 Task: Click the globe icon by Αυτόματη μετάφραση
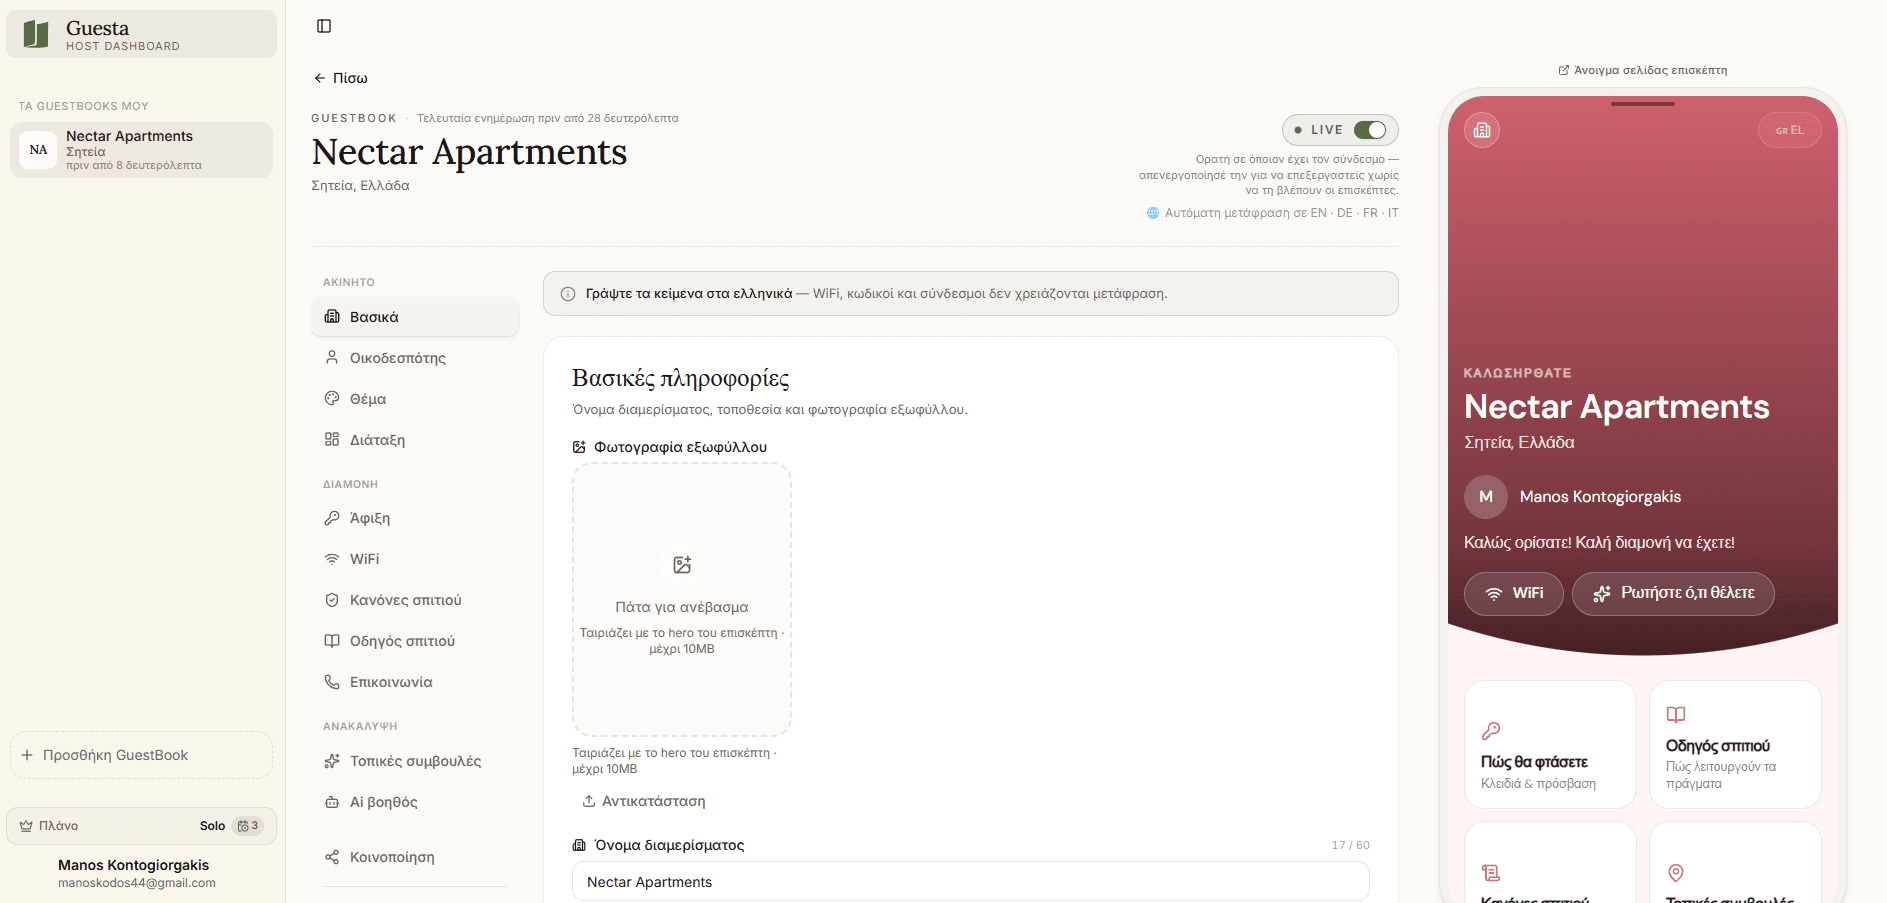tap(1153, 213)
